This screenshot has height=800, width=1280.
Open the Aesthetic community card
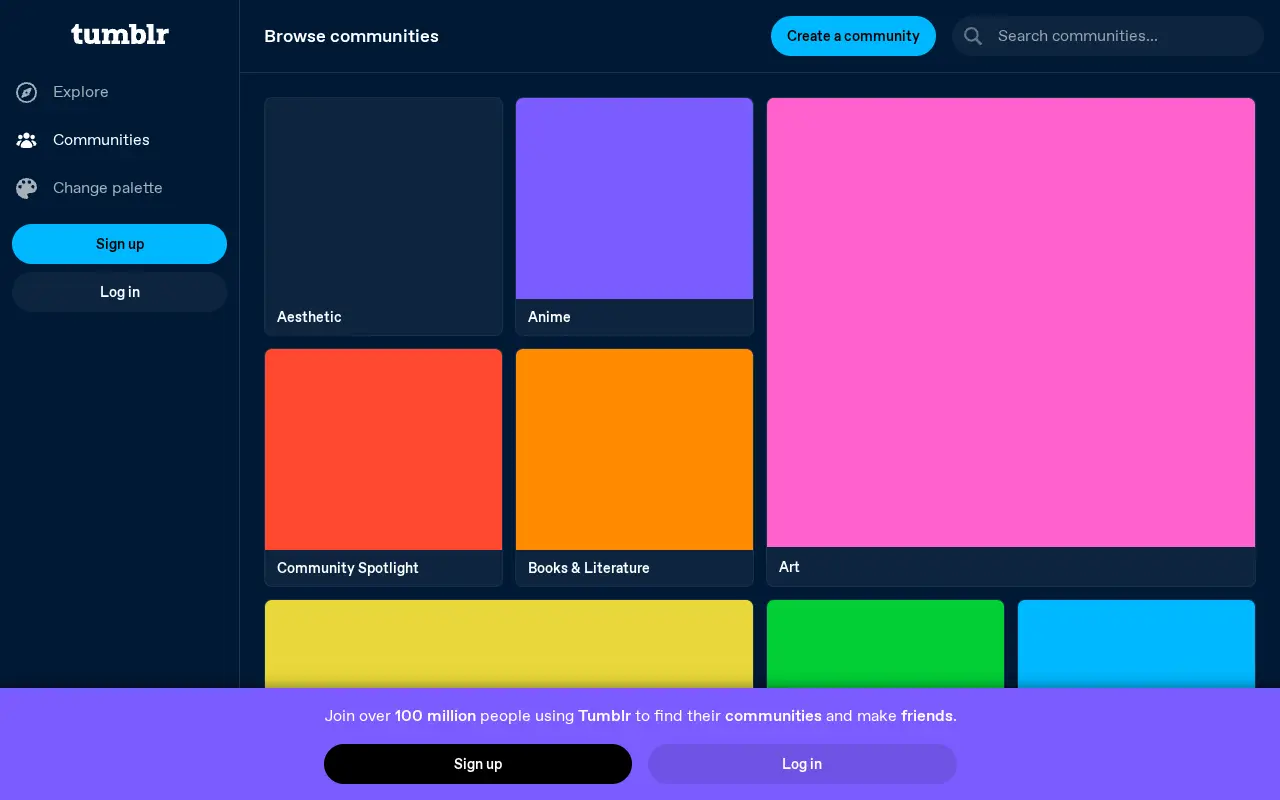pos(383,216)
